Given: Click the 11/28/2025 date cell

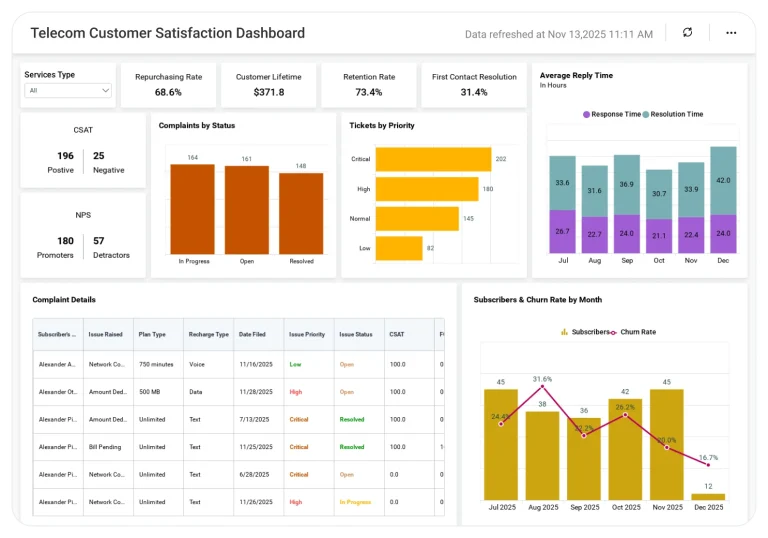Looking at the screenshot, I should click(x=259, y=392).
